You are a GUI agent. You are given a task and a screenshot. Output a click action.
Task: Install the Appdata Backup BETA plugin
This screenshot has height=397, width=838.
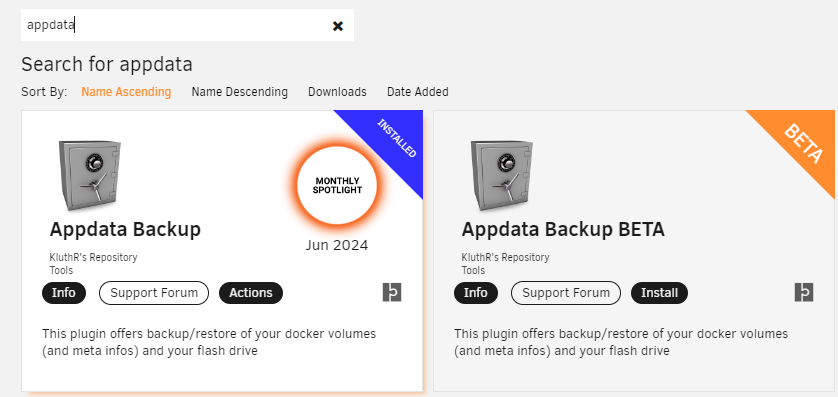pyautogui.click(x=659, y=293)
